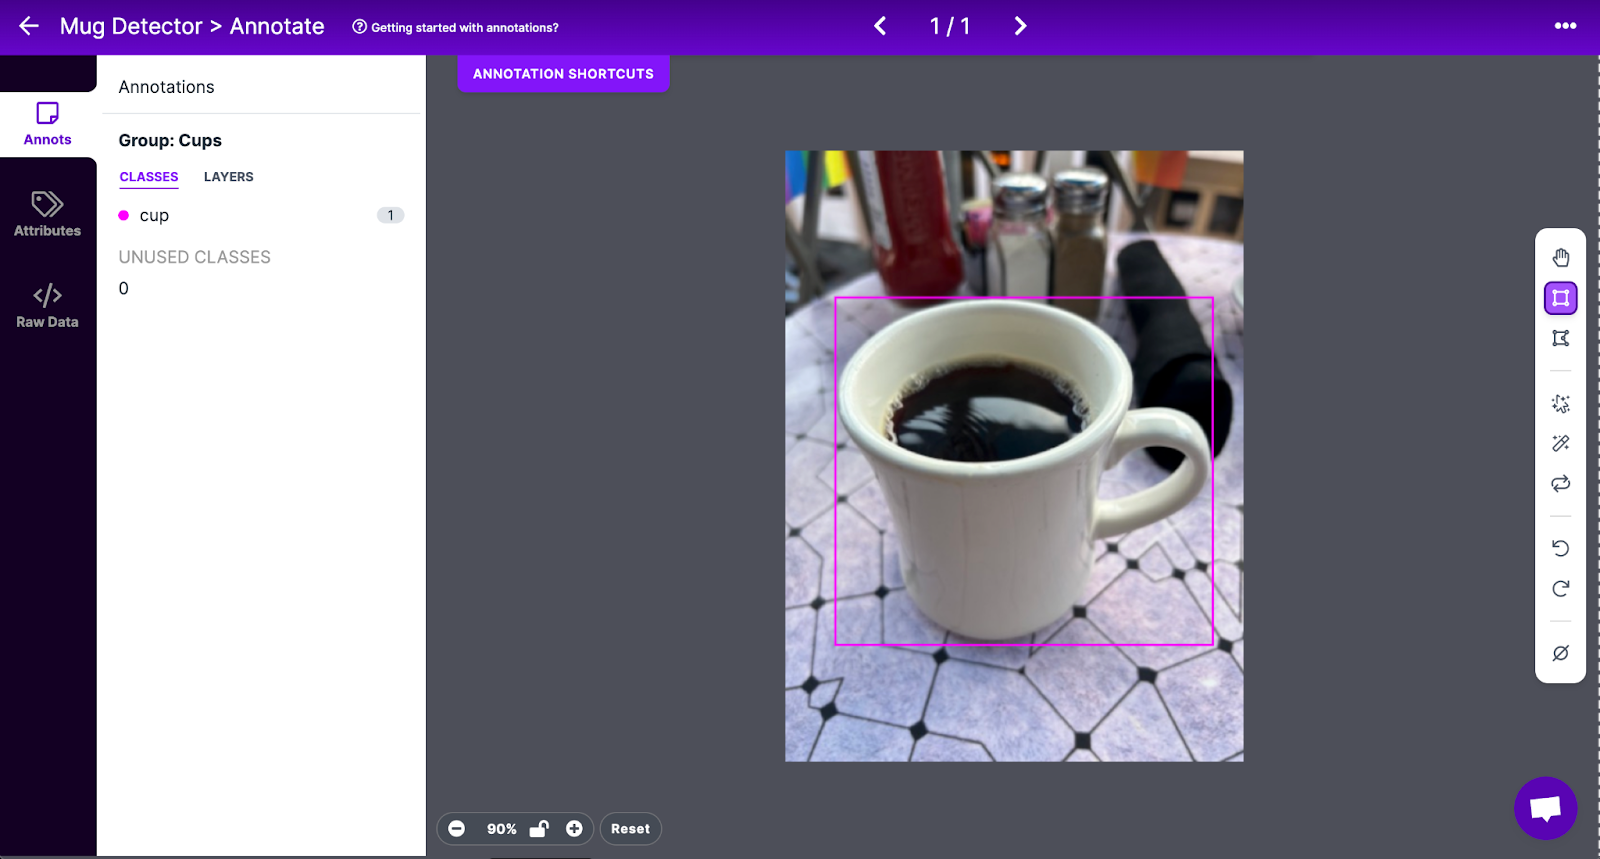1600x859 pixels.
Task: Toggle the zoom lock icon
Action: pyautogui.click(x=539, y=829)
